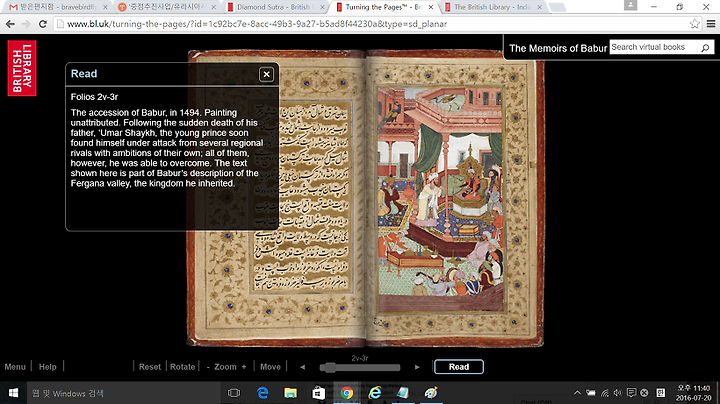Activate the Move tool
Viewport: 720px width, 404px height.
click(x=270, y=367)
